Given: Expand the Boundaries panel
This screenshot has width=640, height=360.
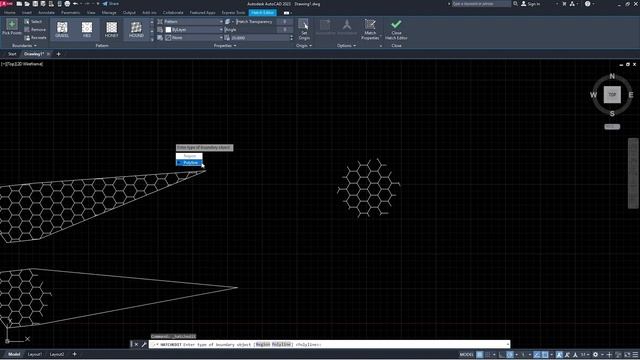Looking at the screenshot, I should [24, 46].
